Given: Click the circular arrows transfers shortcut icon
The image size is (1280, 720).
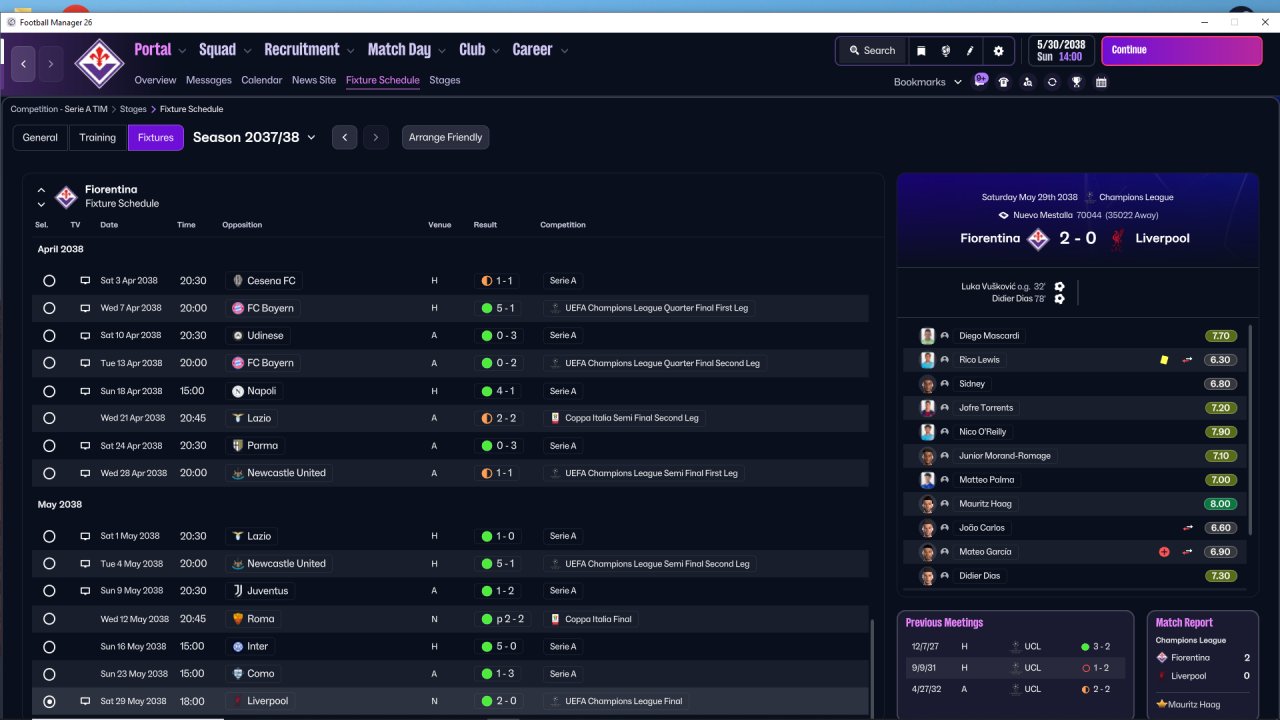Looking at the screenshot, I should (x=1052, y=82).
